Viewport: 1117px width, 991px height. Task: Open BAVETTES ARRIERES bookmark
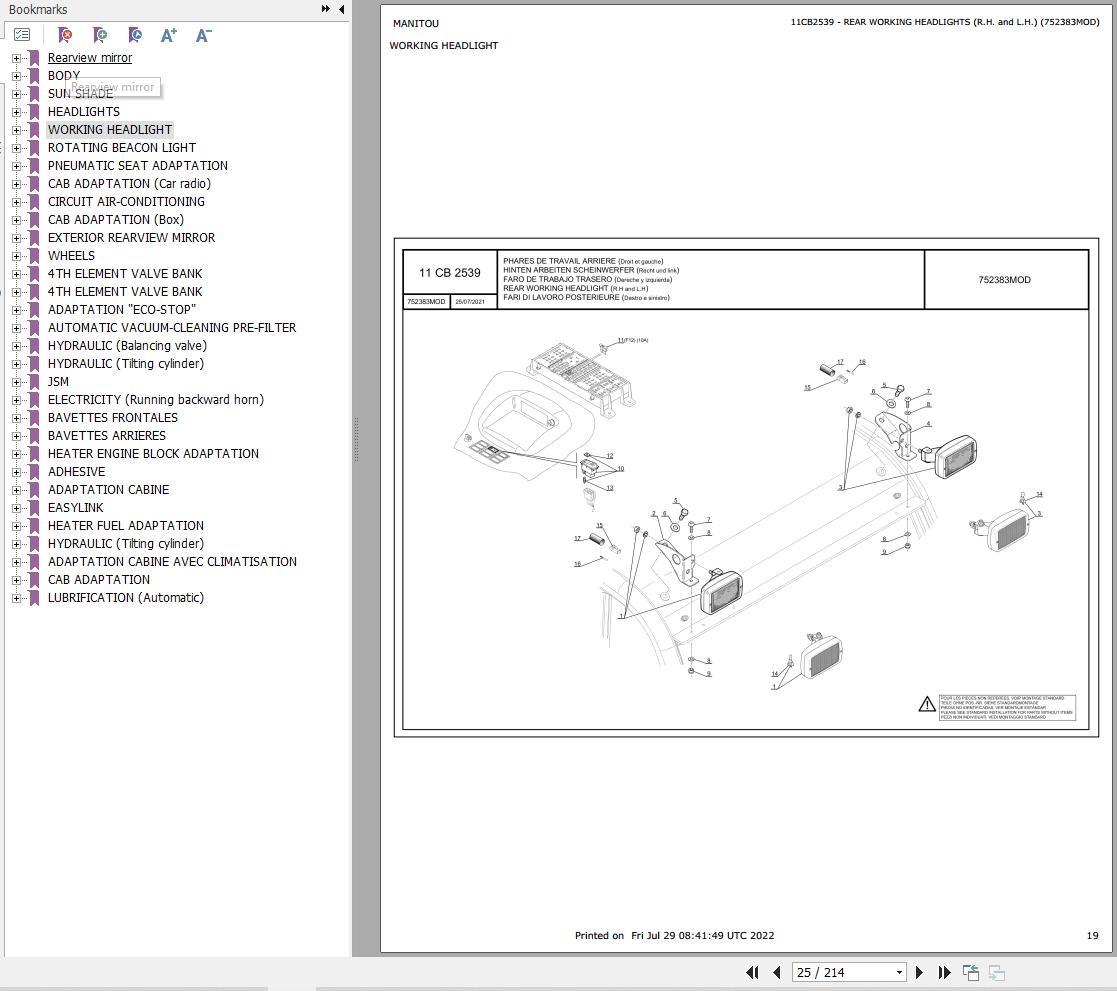click(107, 435)
